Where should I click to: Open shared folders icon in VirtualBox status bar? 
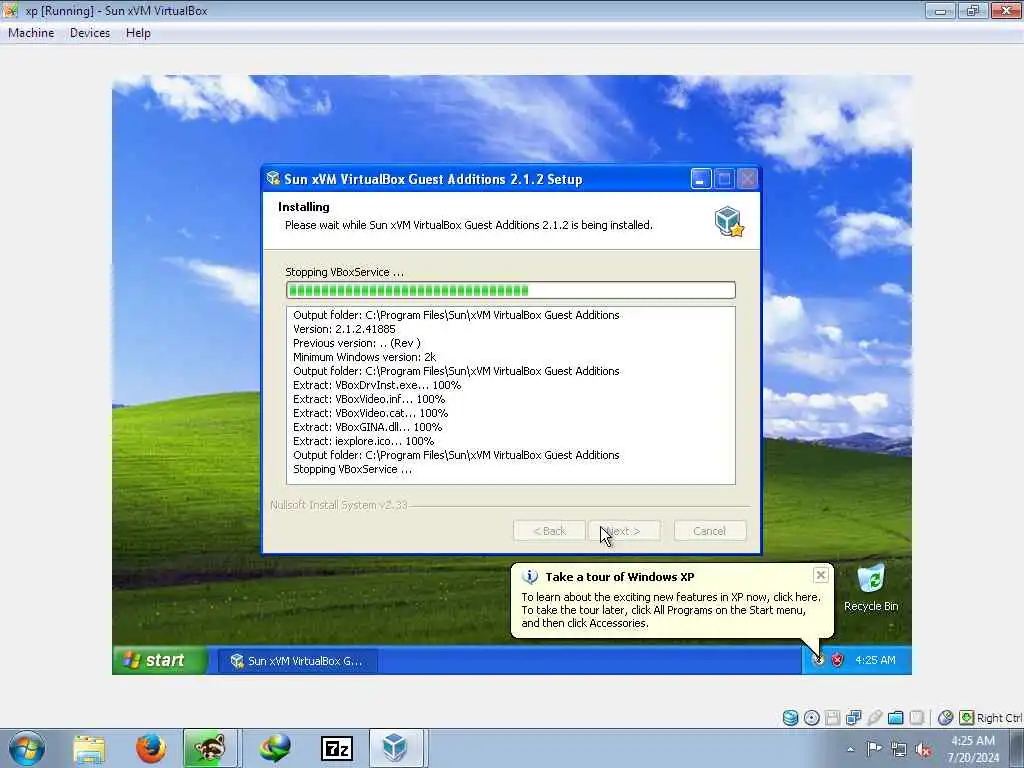click(895, 718)
